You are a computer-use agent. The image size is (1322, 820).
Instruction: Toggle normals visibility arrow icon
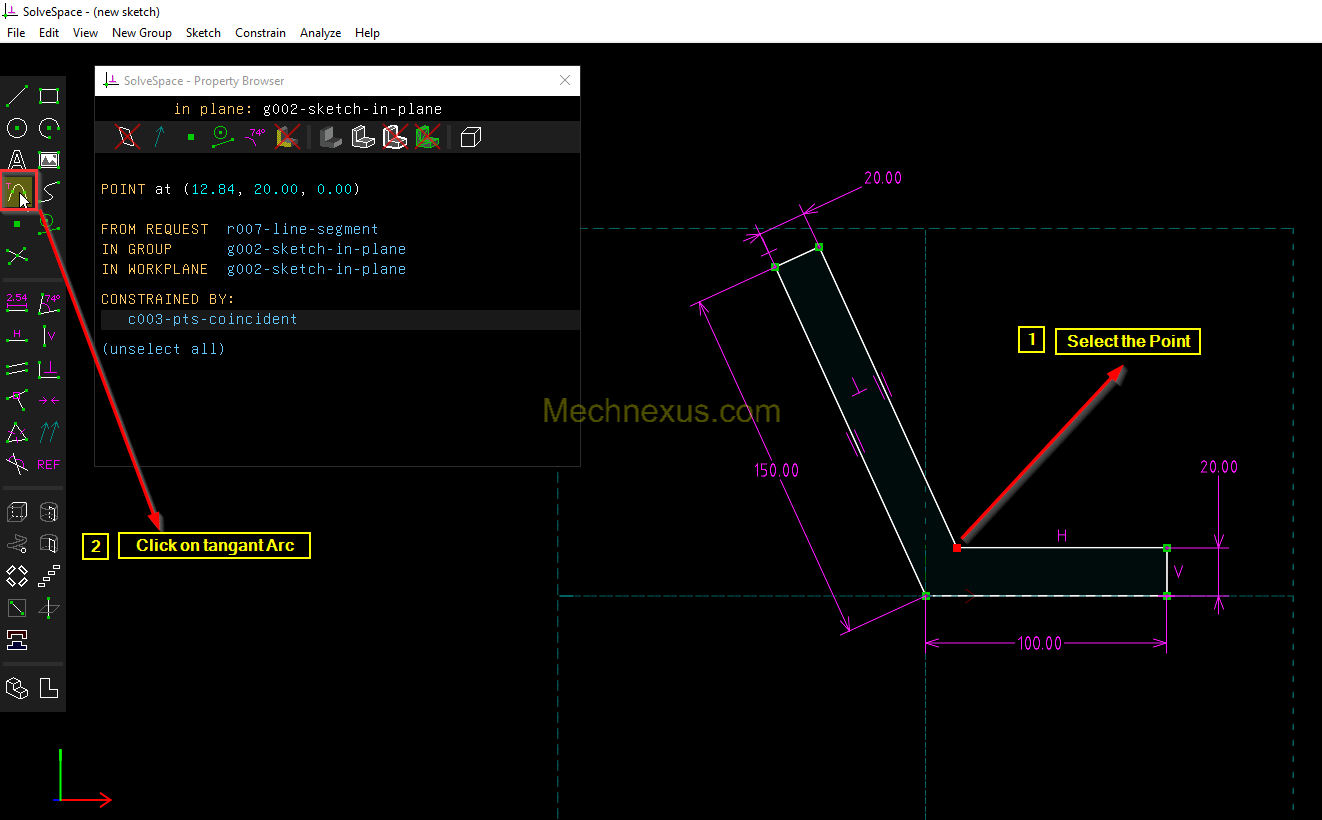[159, 137]
